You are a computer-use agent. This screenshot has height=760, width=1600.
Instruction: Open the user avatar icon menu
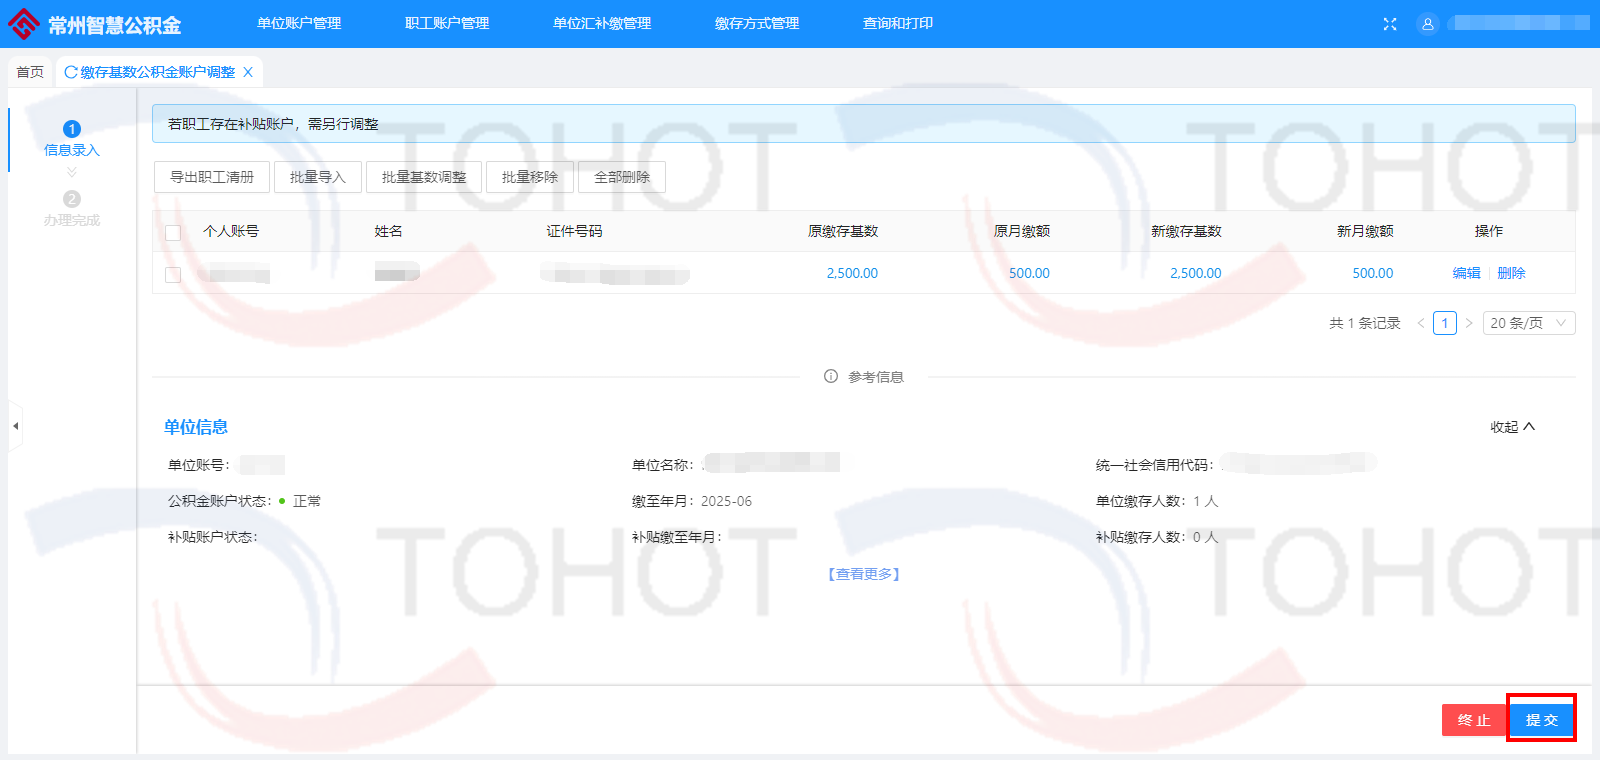1427,24
